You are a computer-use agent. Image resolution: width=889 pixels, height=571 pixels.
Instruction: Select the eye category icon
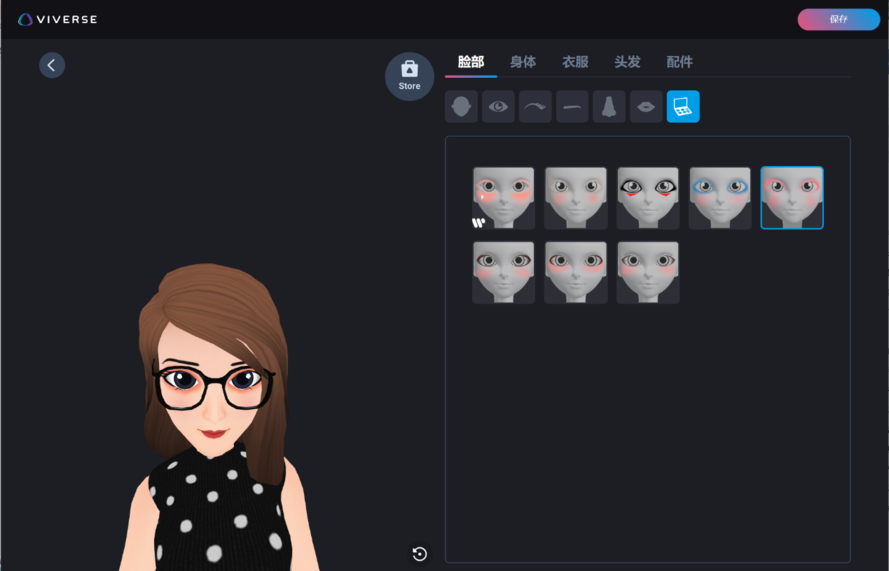[498, 107]
